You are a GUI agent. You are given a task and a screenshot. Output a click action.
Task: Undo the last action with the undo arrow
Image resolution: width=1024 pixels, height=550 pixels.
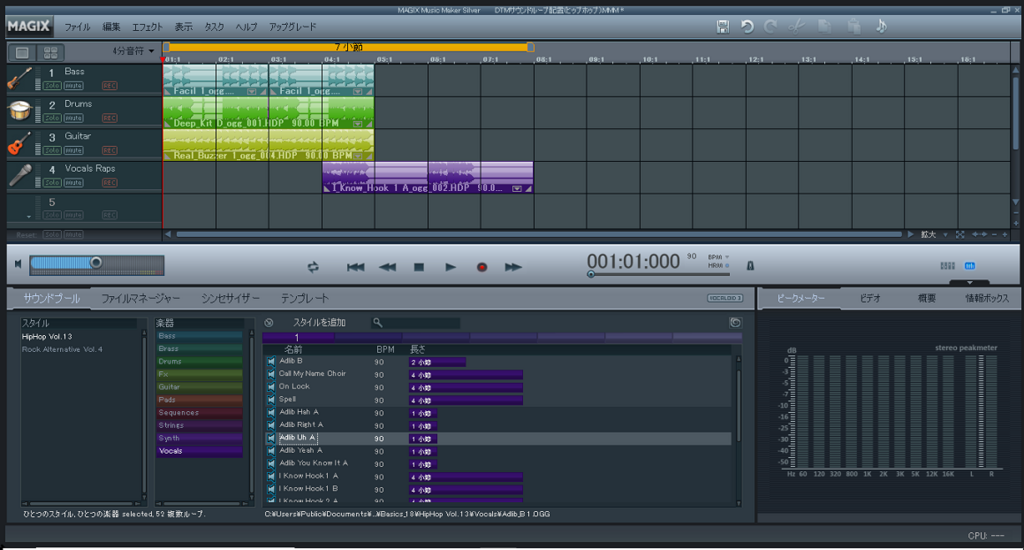(747, 27)
